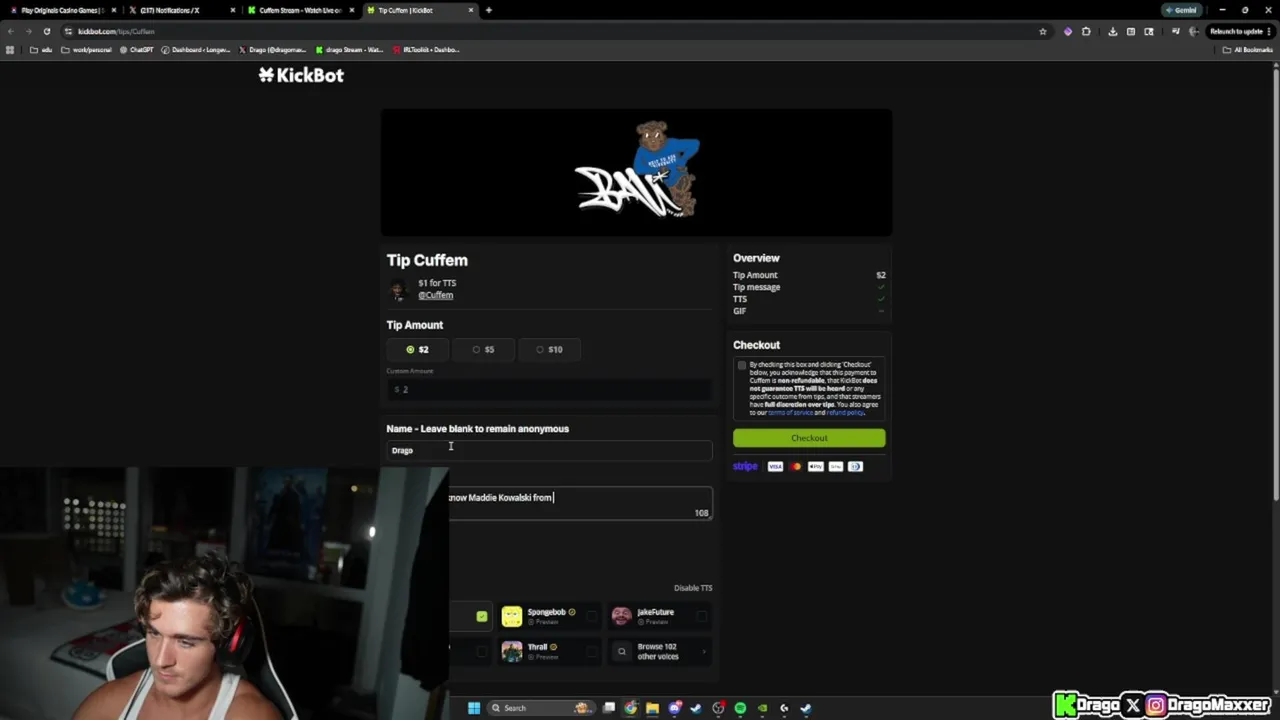Open the edu bookmarks folder
The image size is (1280, 720).
point(41,49)
